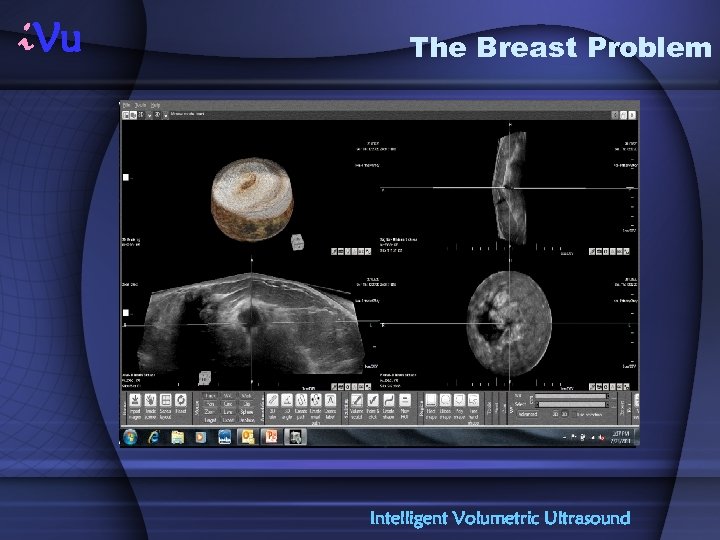Click the taskbar clock
This screenshot has height=540, width=720.
click(x=621, y=437)
